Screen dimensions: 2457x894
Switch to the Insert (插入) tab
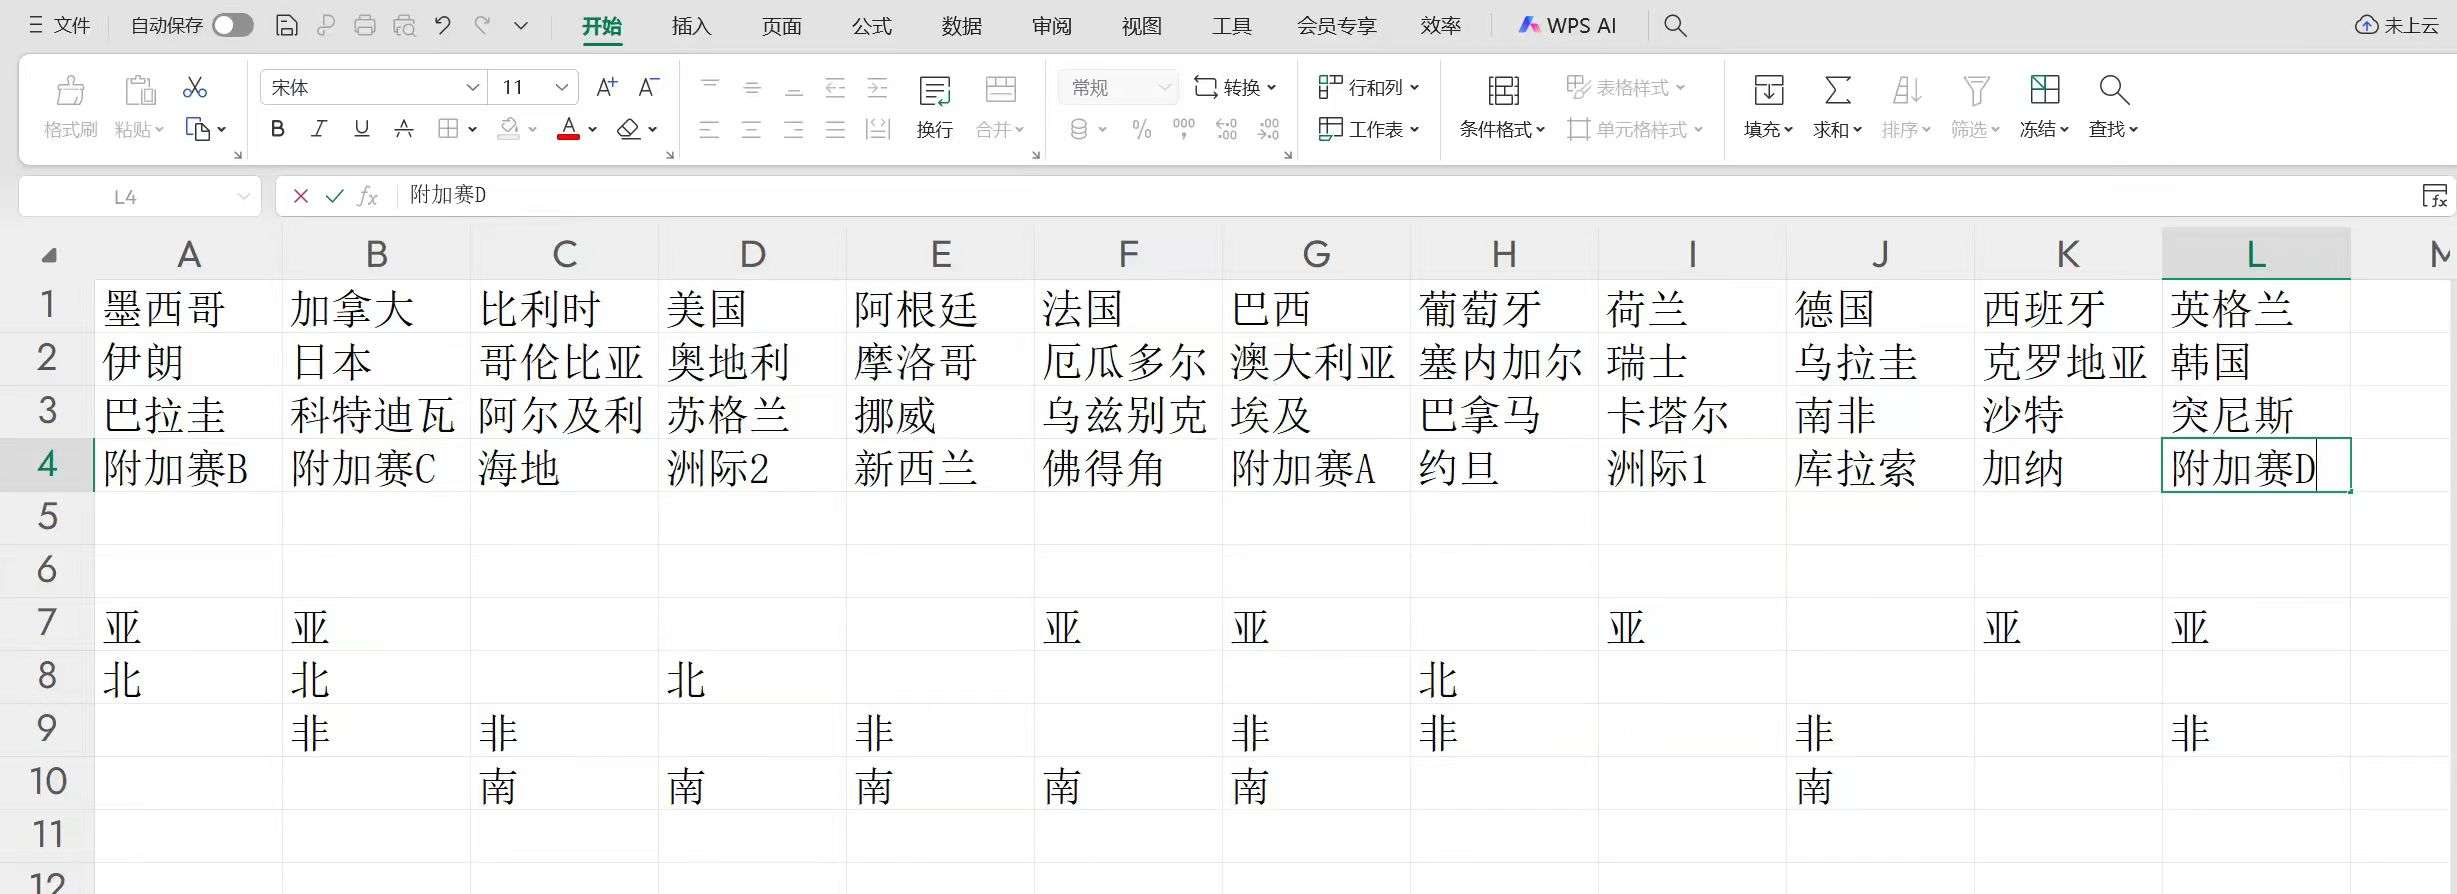[691, 26]
